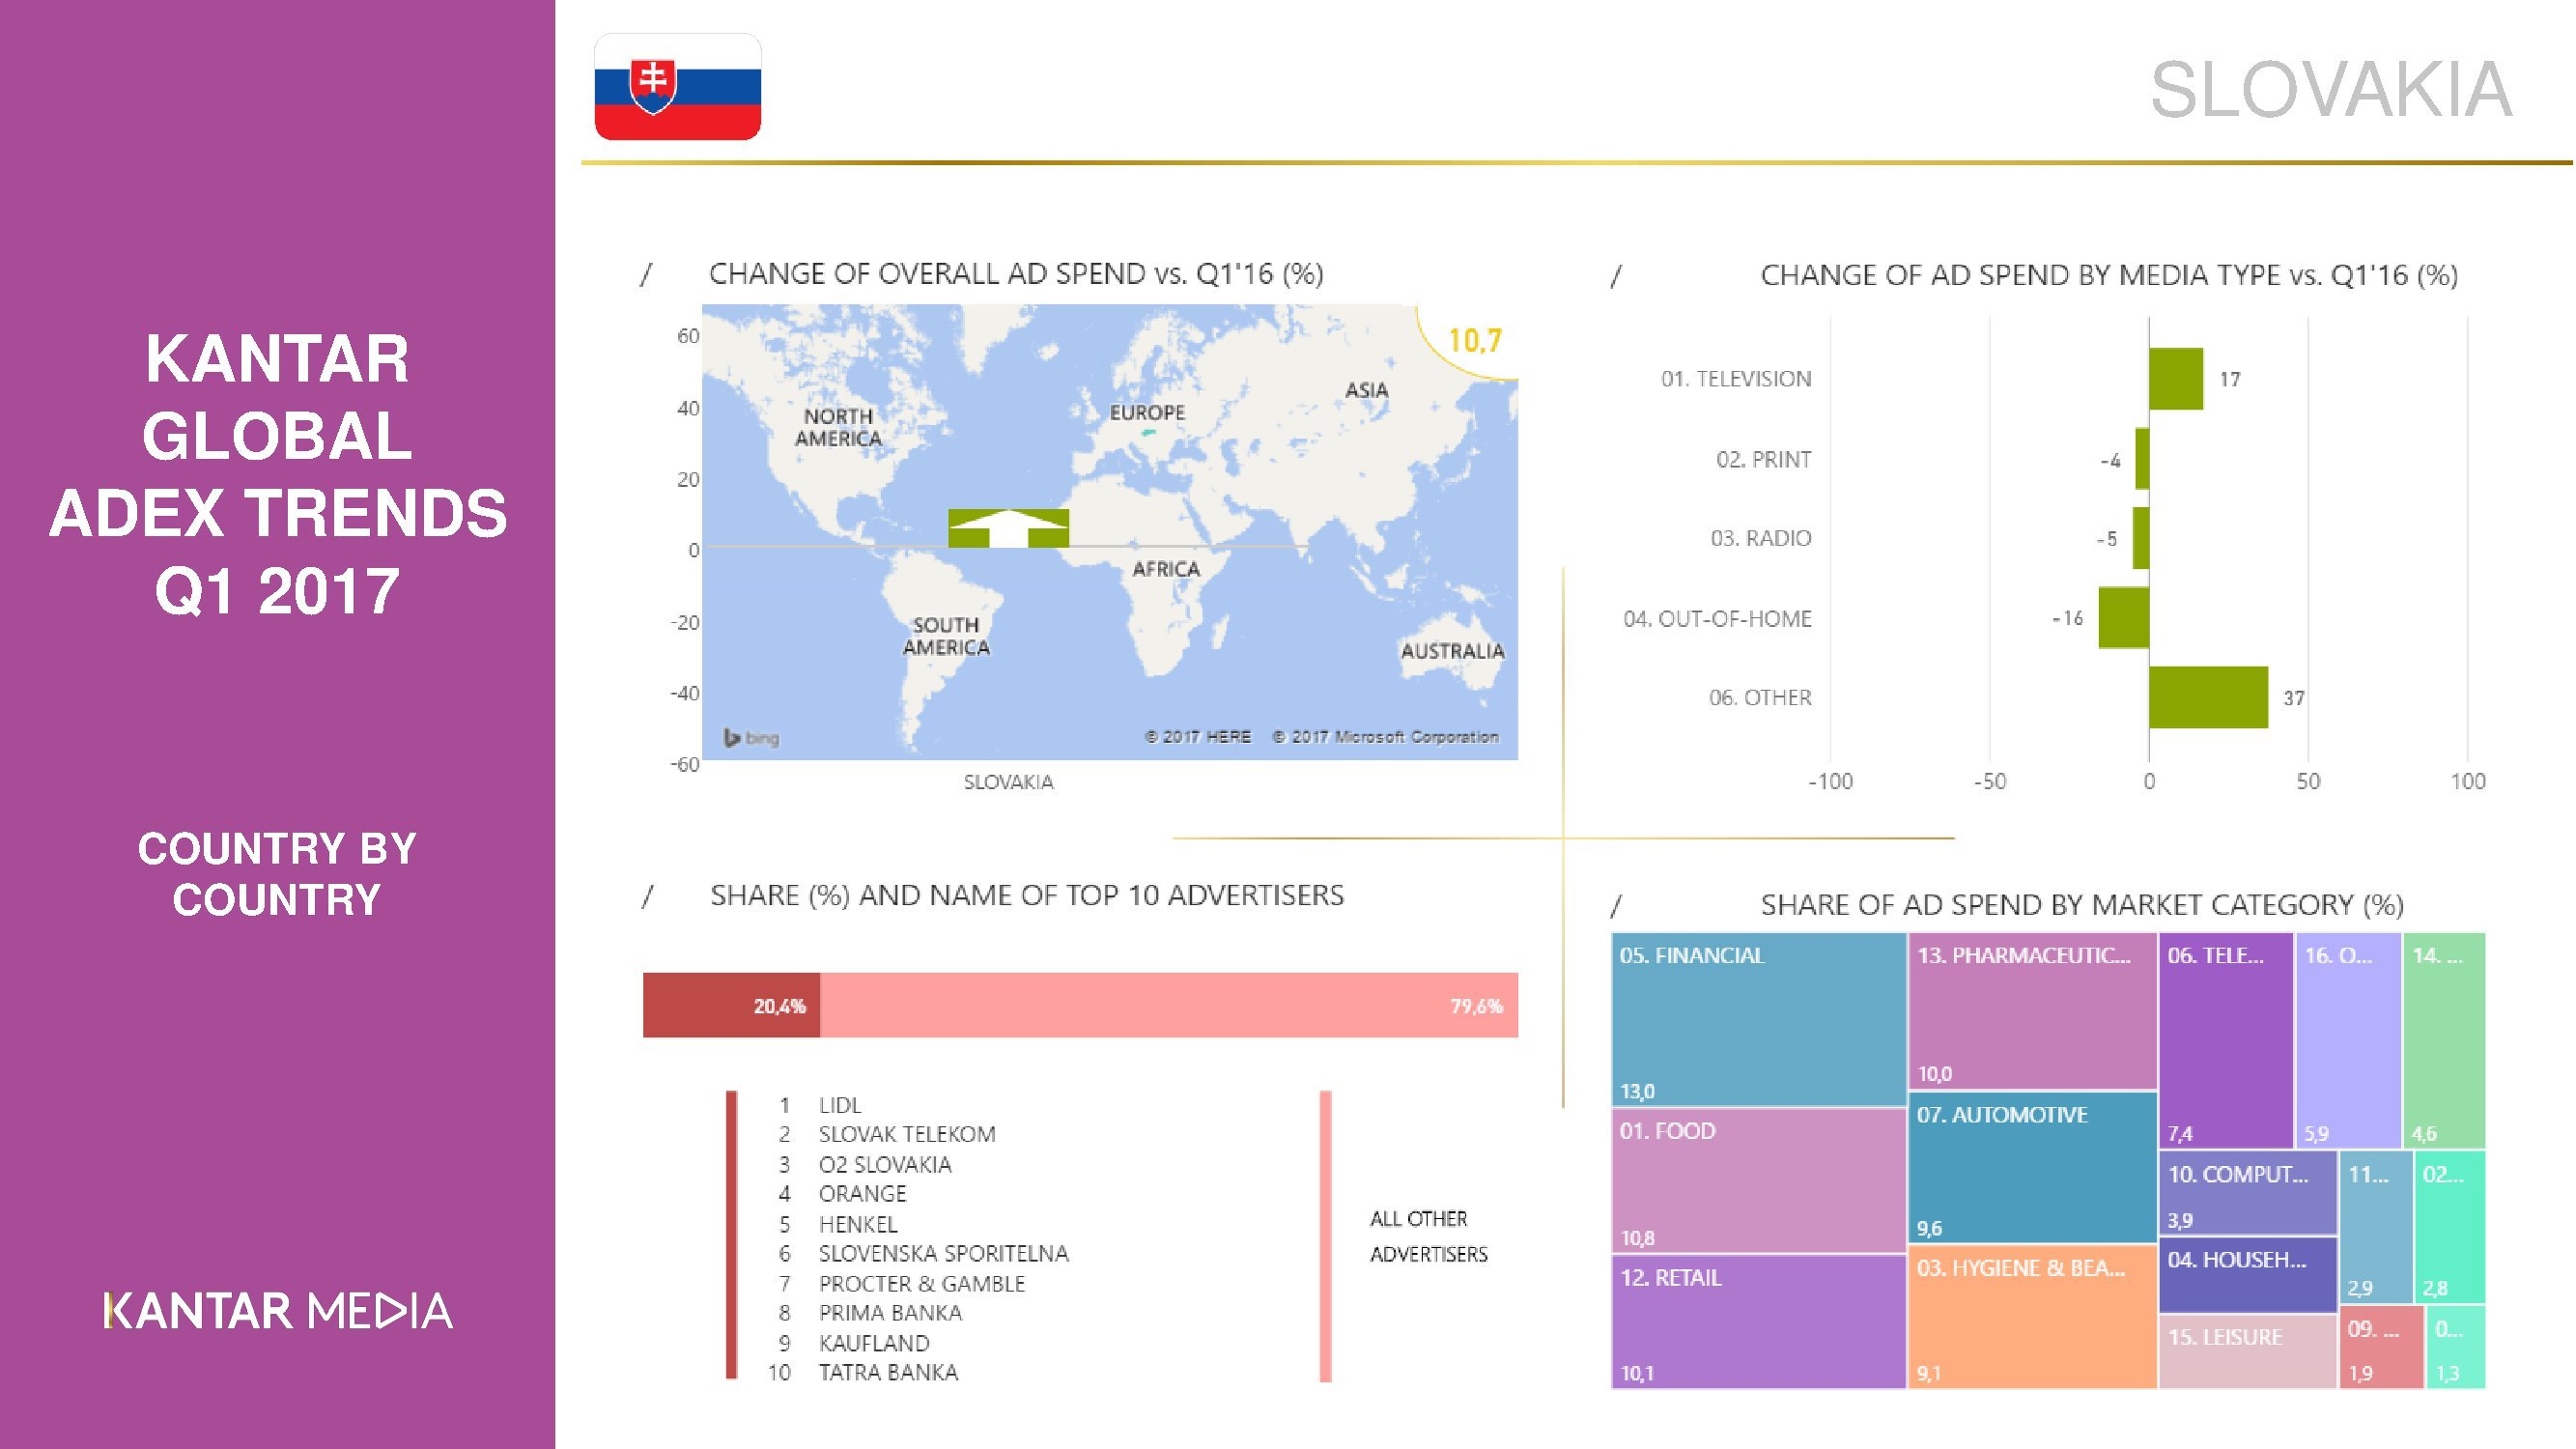Click the 10. Comput treemap tile

coord(2248,1193)
